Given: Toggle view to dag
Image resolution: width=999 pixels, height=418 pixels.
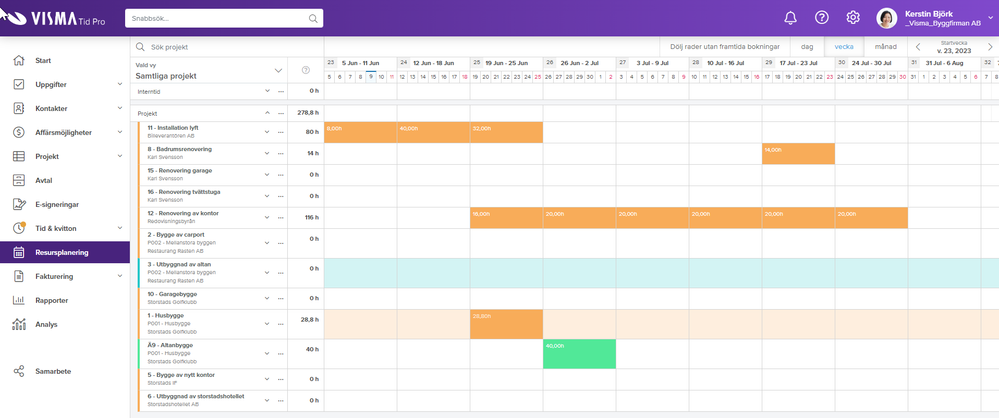Looking at the screenshot, I should [x=807, y=46].
